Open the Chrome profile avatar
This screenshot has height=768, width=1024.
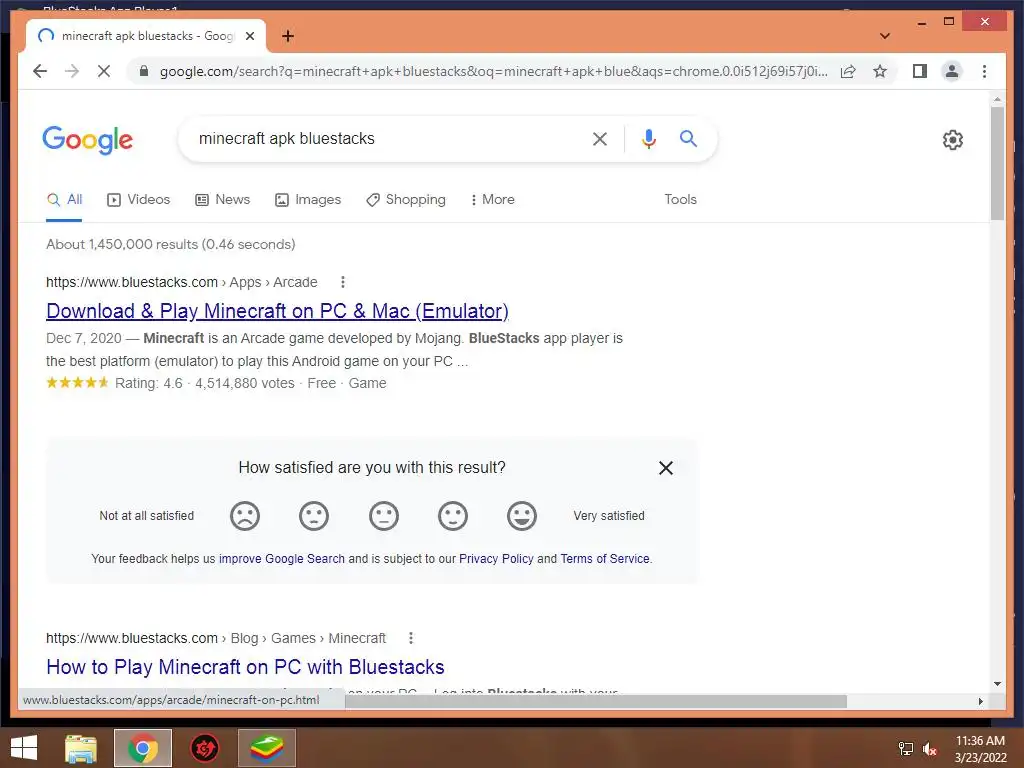click(x=952, y=71)
